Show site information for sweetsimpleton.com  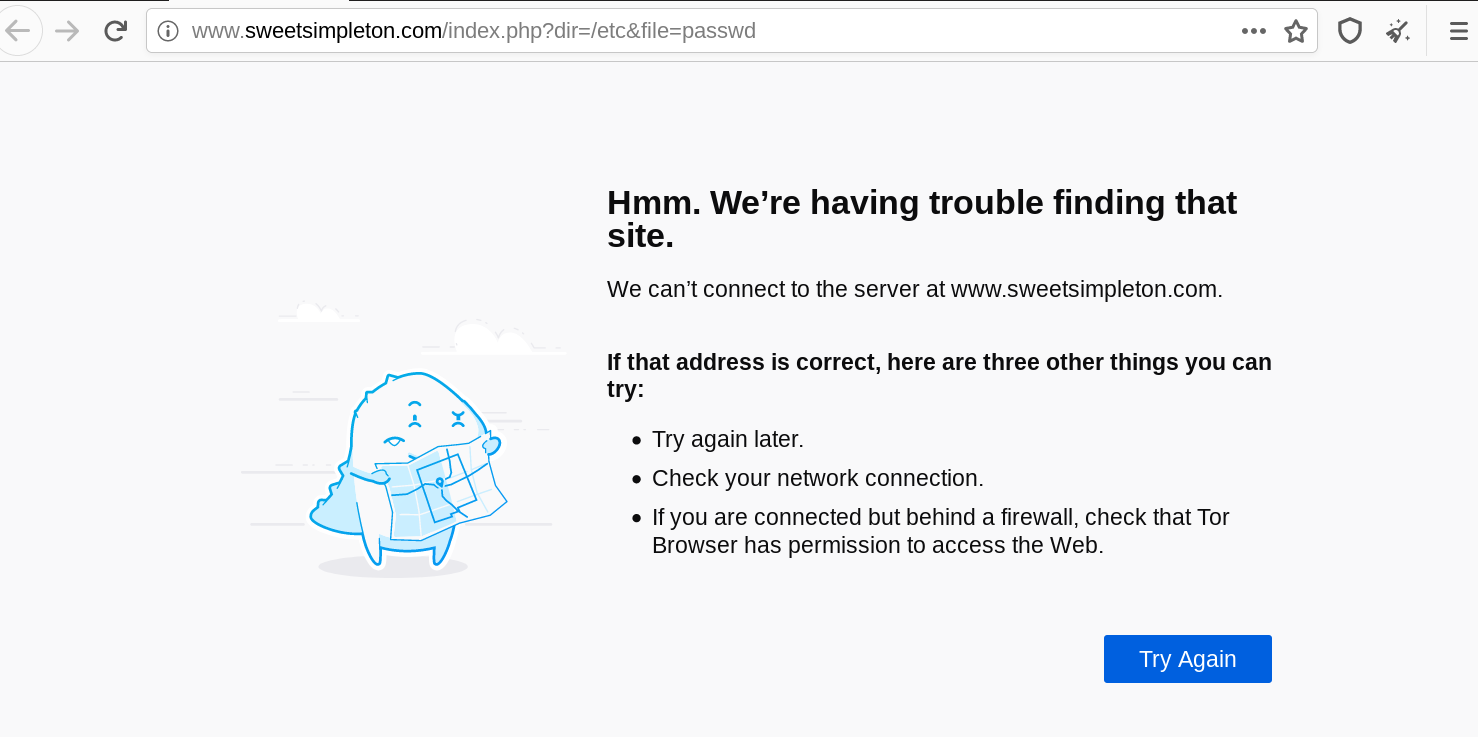pos(168,31)
